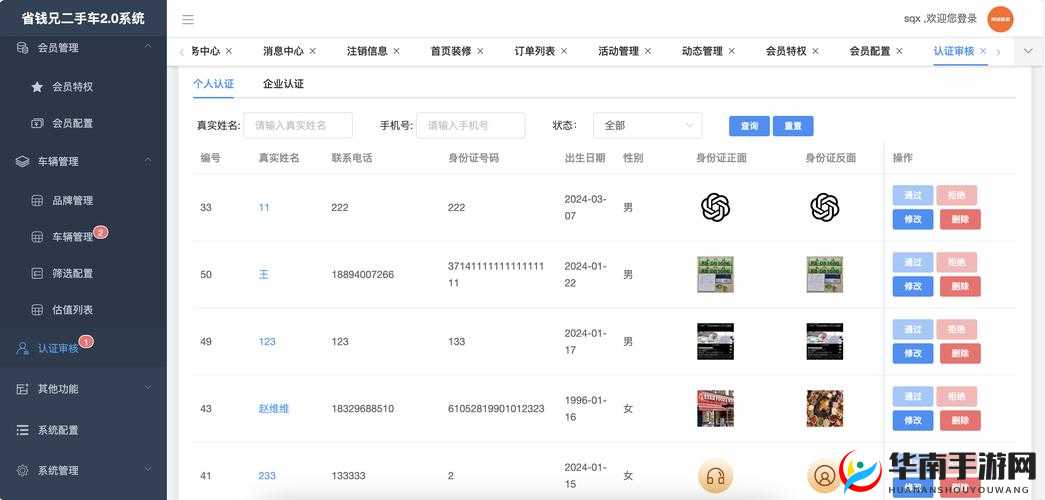Click the 品牌管理 grid icon

37,201
